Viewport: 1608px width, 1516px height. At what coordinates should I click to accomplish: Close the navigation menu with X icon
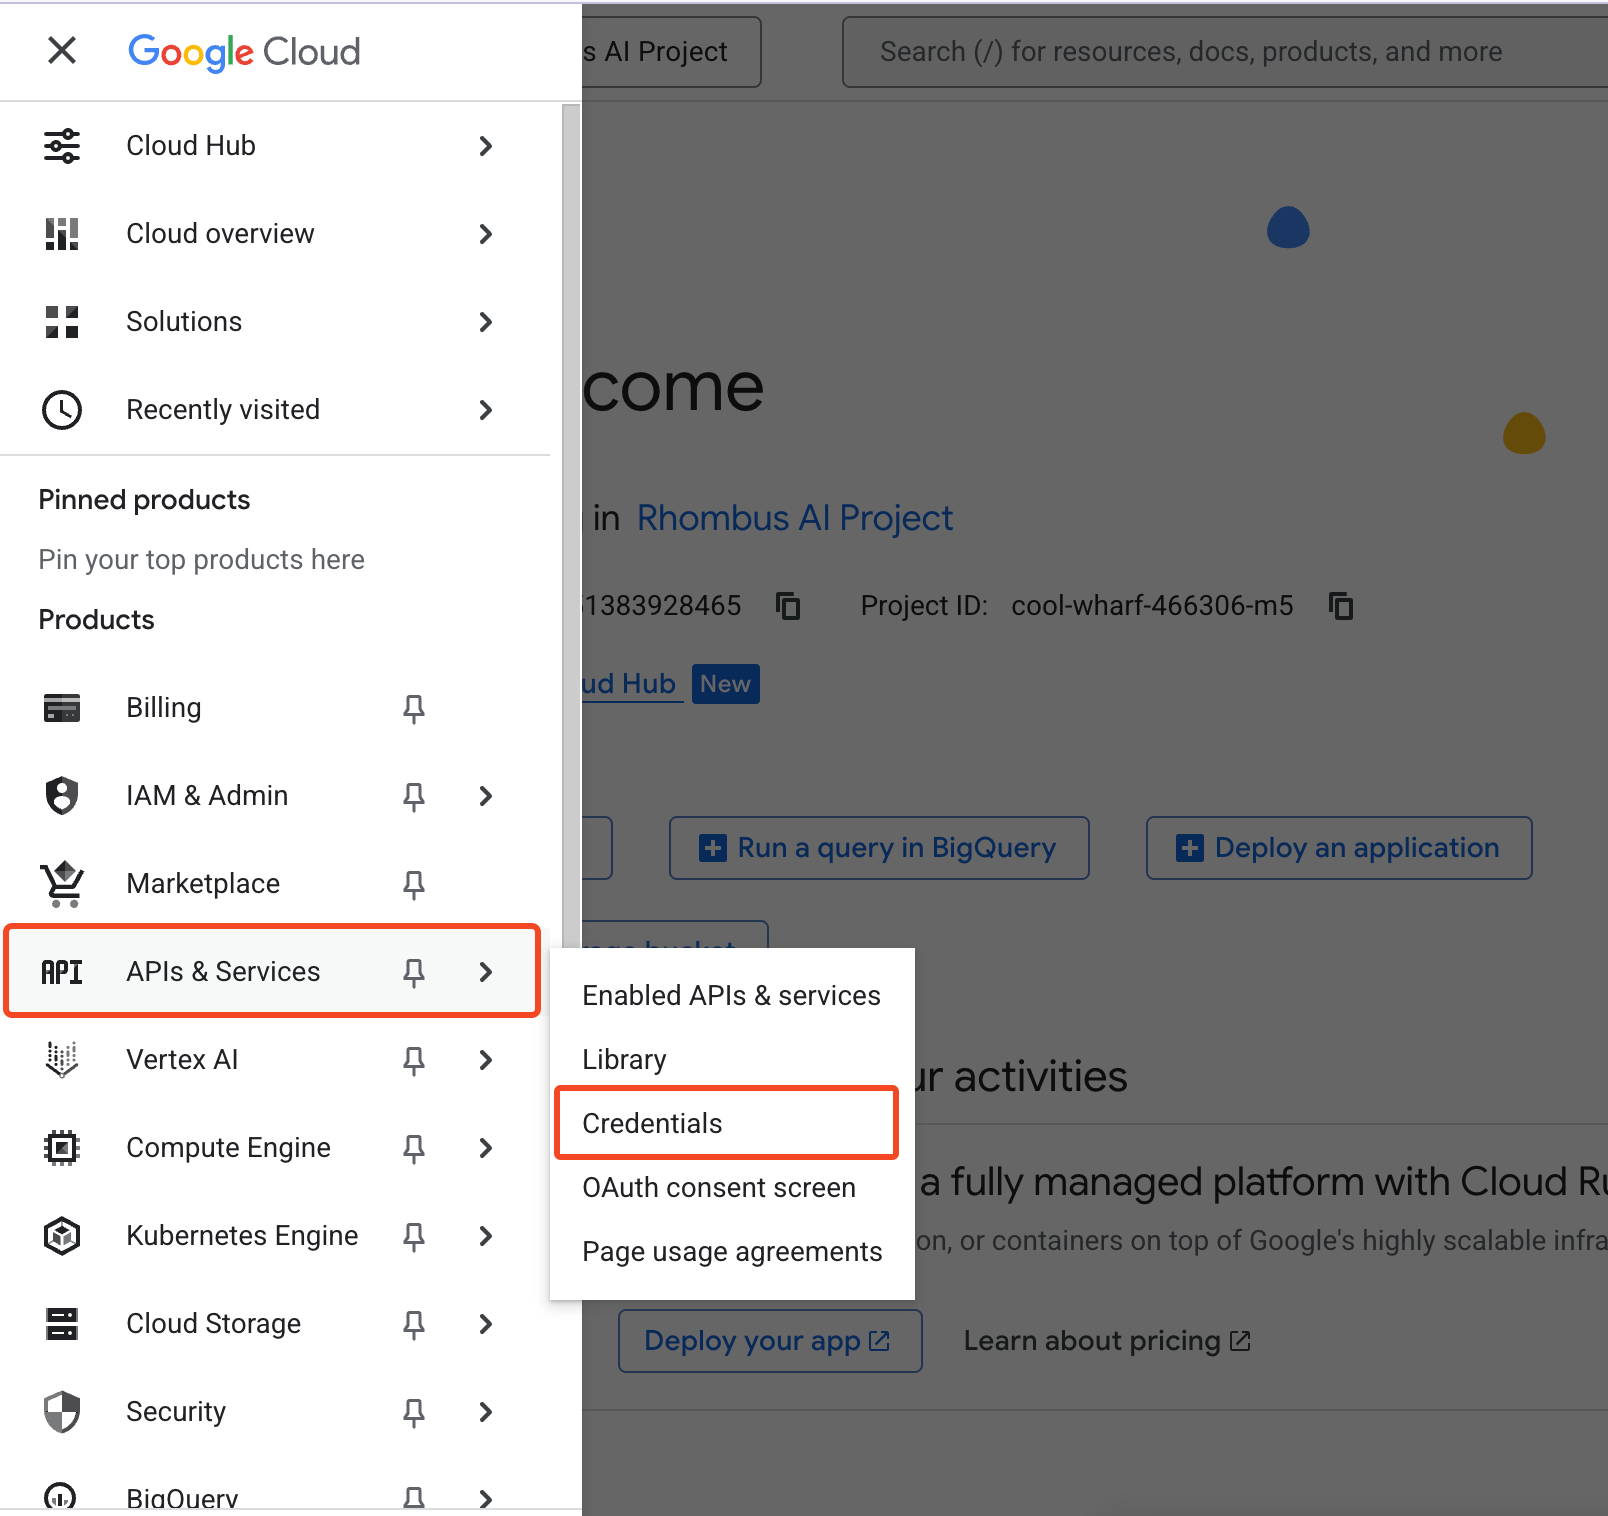tap(62, 50)
